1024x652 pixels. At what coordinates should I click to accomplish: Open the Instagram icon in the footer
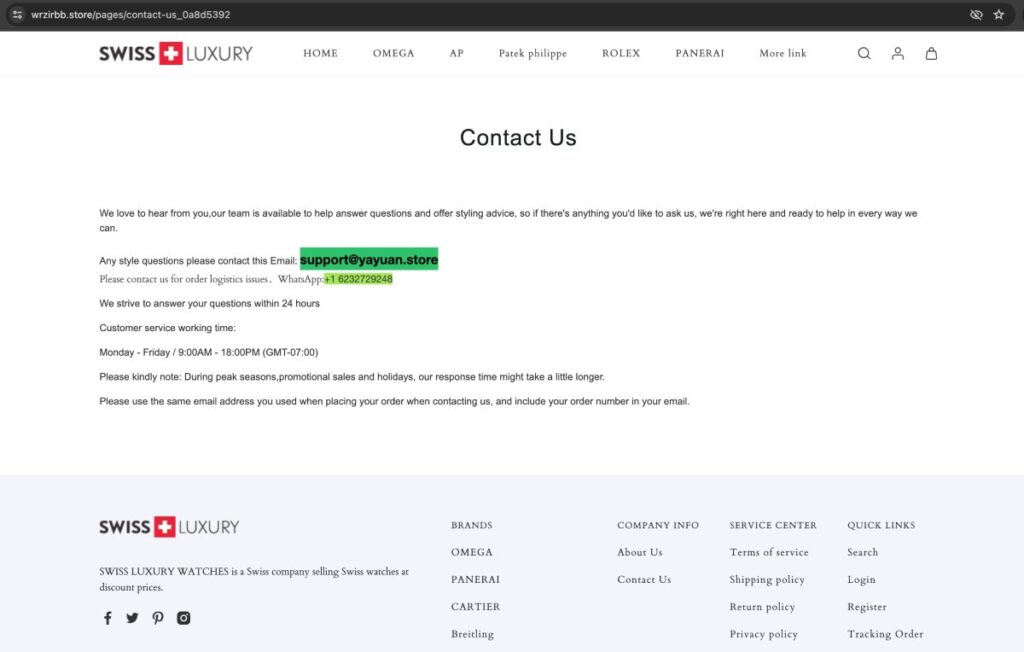click(x=184, y=618)
